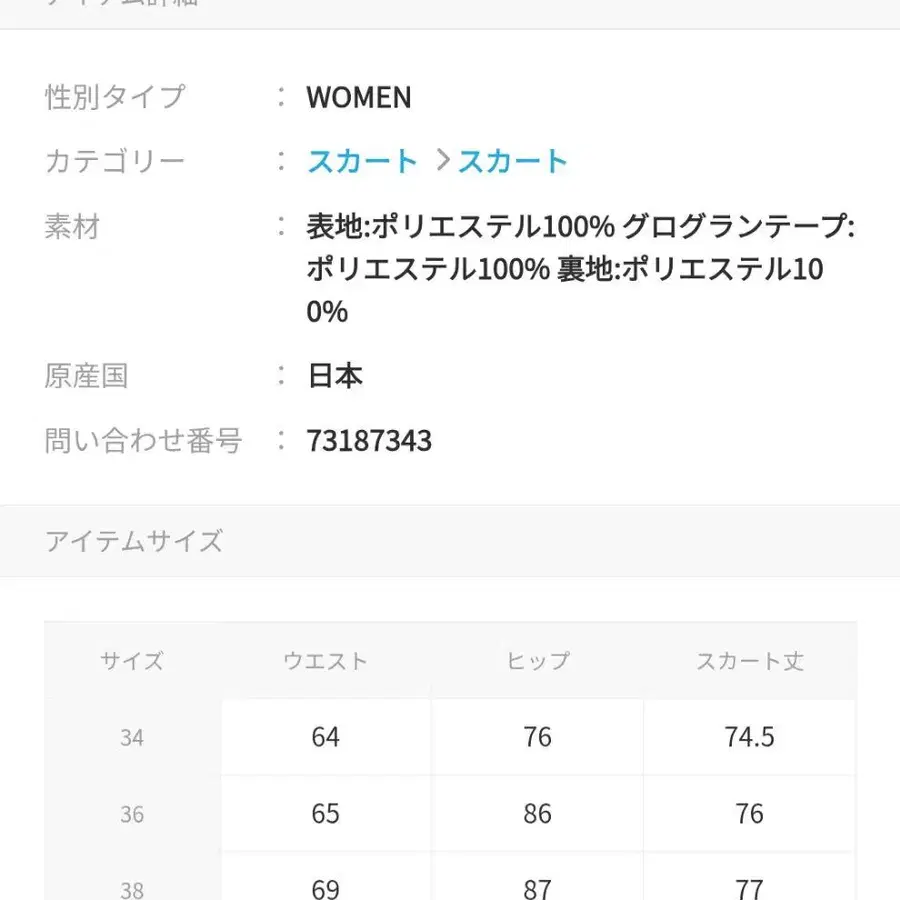The width and height of the screenshot is (900, 900).
Task: Select size 34 in the size table
Action: pos(131,737)
